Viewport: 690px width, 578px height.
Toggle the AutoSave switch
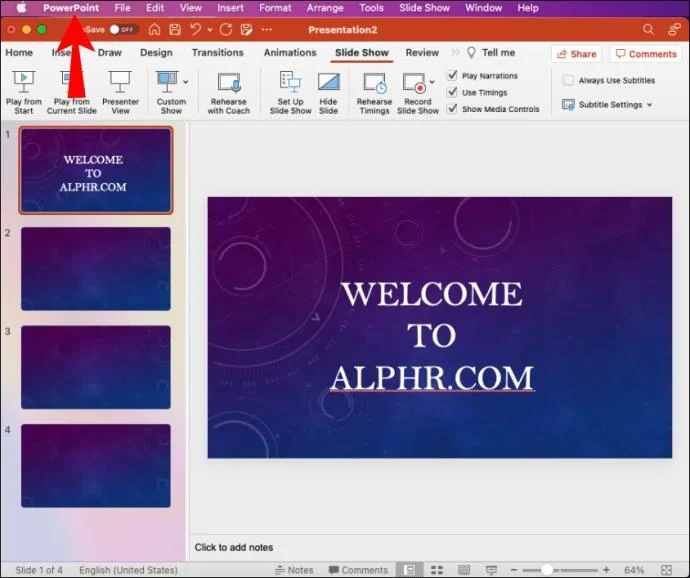(123, 29)
